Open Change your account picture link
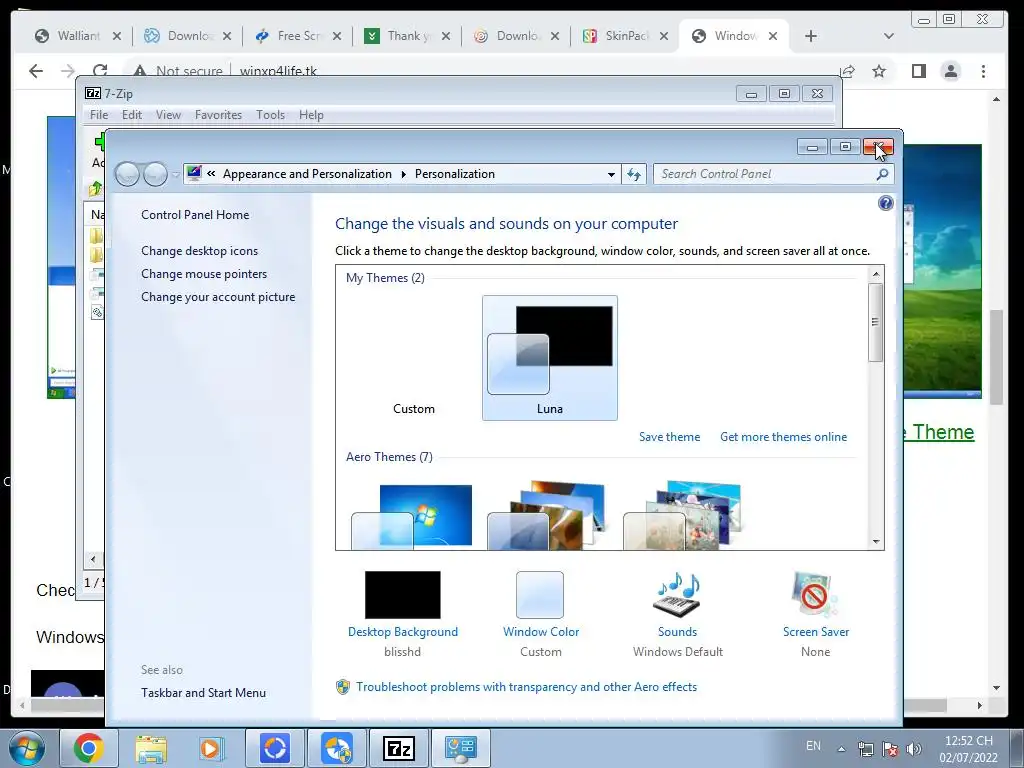Viewport: 1024px width, 768px height. coord(218,296)
